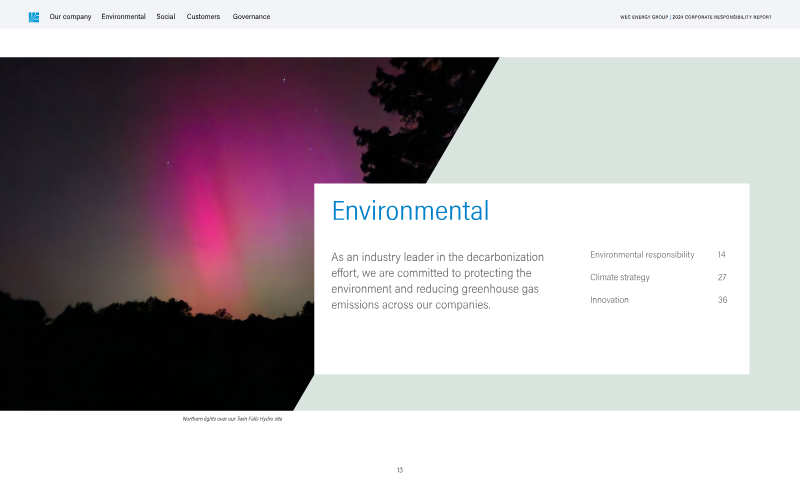The image size is (800, 485).
Task: Go to the Social section
Action: click(x=166, y=17)
